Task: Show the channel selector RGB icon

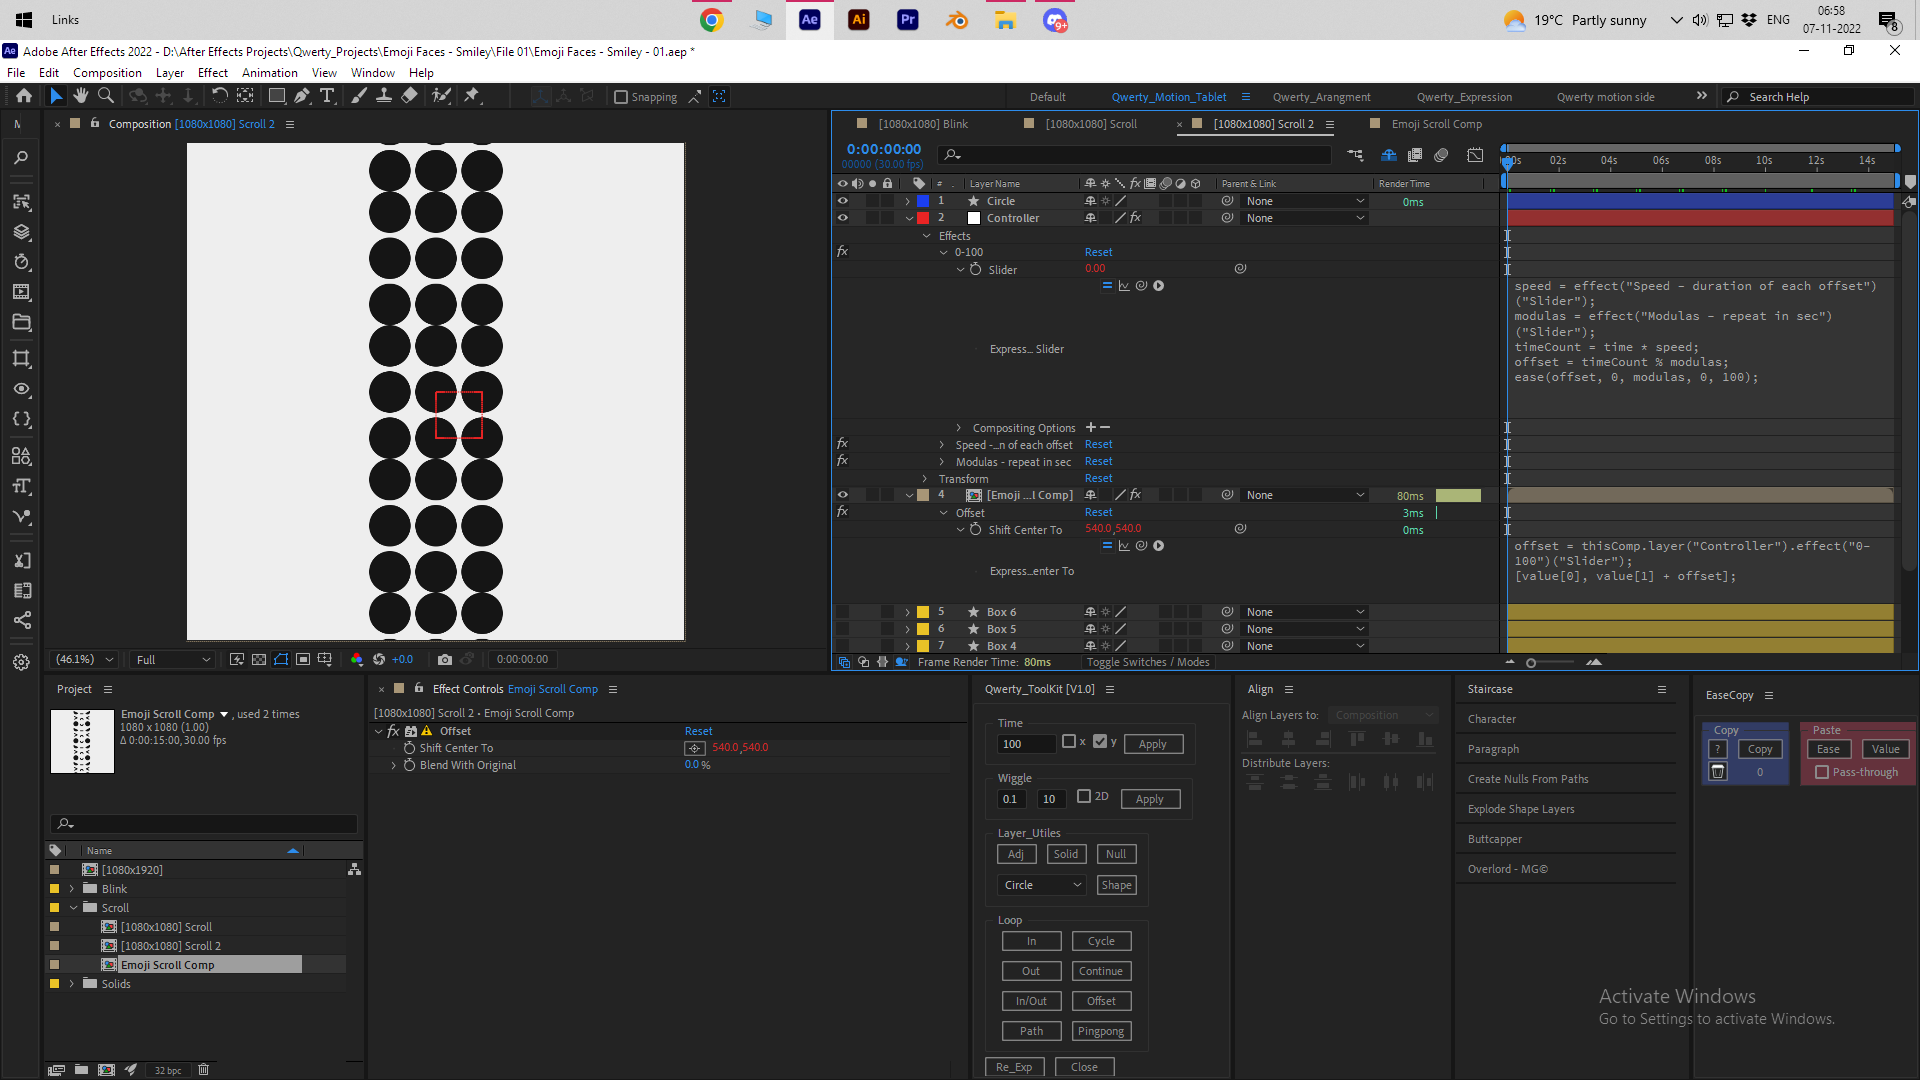Action: (357, 659)
